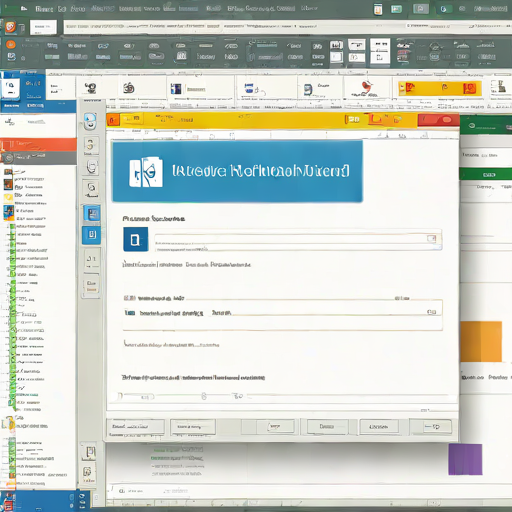This screenshot has width=512, height=512.
Task: Click the circular arrow icon in the top title bar
Action: [444, 9]
